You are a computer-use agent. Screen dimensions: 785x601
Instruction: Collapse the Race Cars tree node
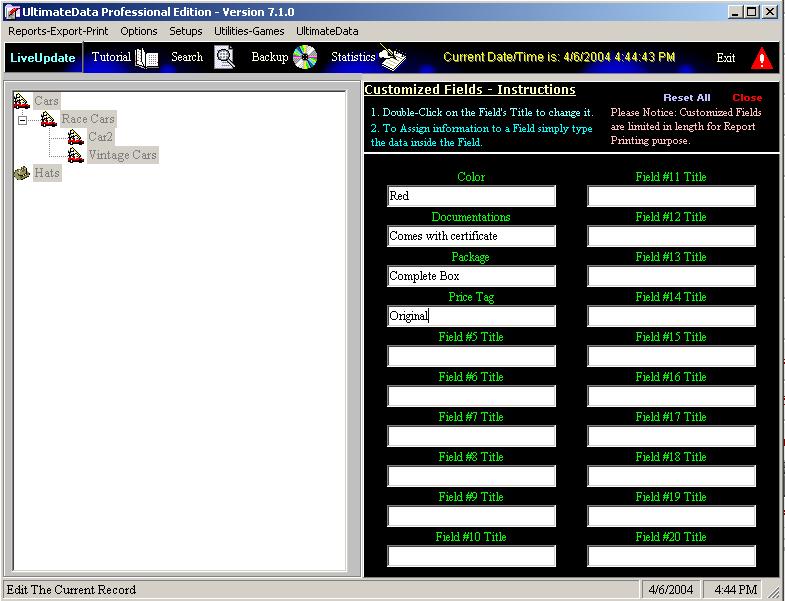(21, 120)
